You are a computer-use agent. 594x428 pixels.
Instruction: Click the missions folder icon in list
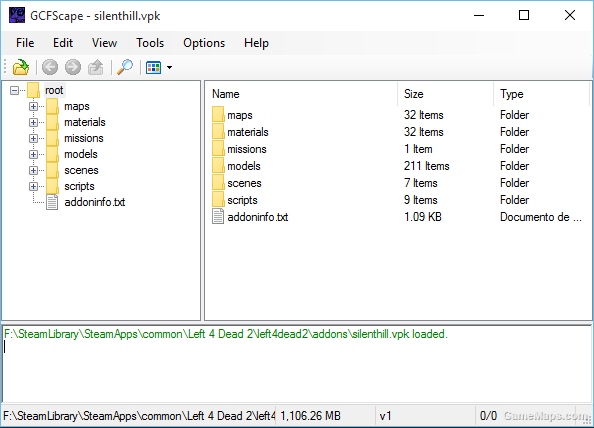tap(218, 148)
